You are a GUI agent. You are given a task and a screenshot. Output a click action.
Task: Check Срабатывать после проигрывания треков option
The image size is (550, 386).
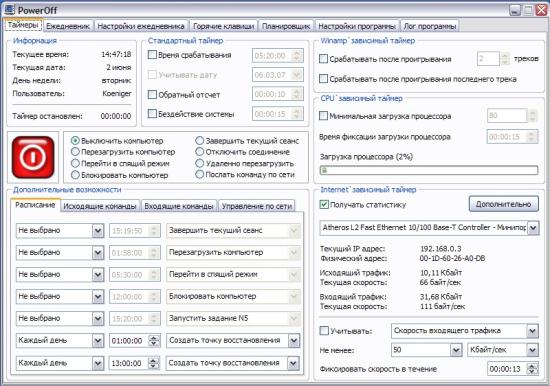(323, 59)
